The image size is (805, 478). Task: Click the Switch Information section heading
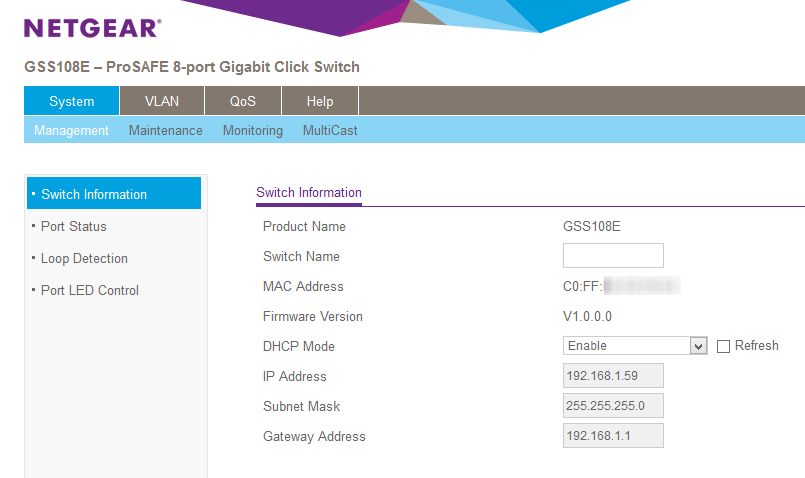309,192
